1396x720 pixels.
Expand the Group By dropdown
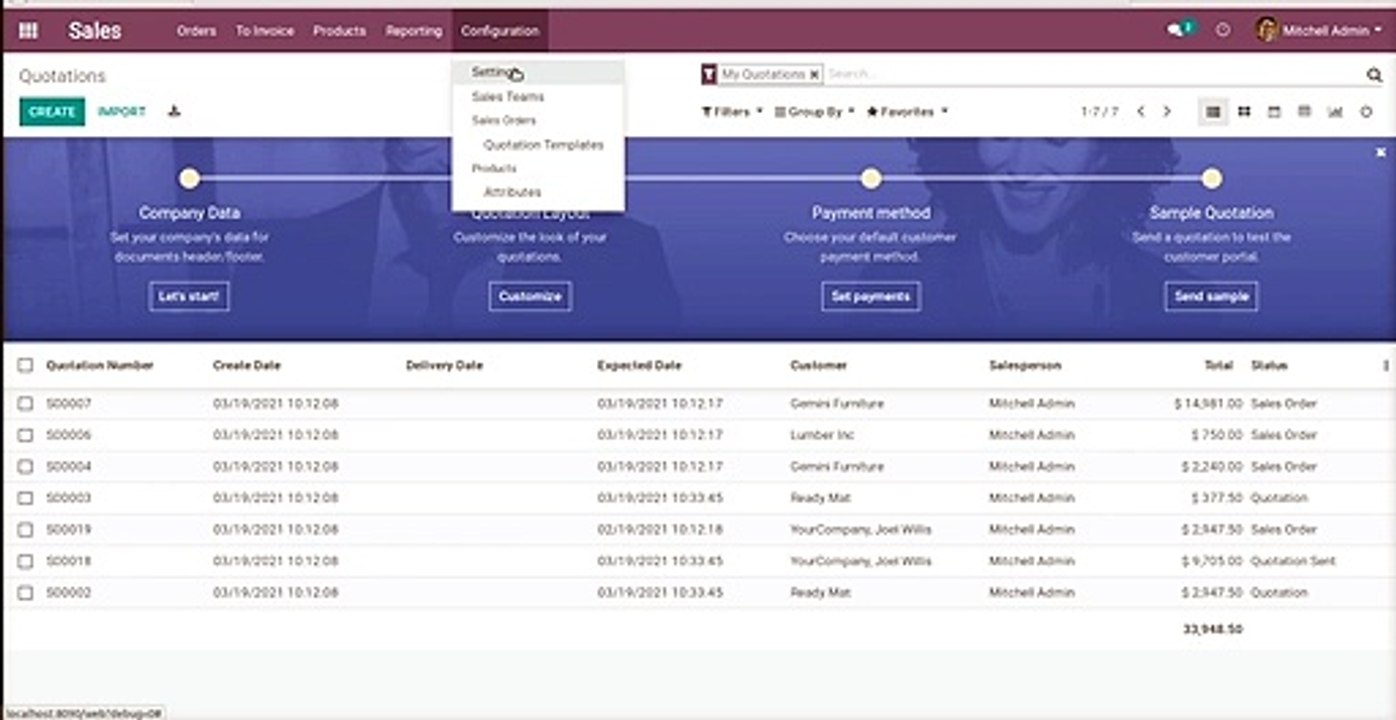815,112
